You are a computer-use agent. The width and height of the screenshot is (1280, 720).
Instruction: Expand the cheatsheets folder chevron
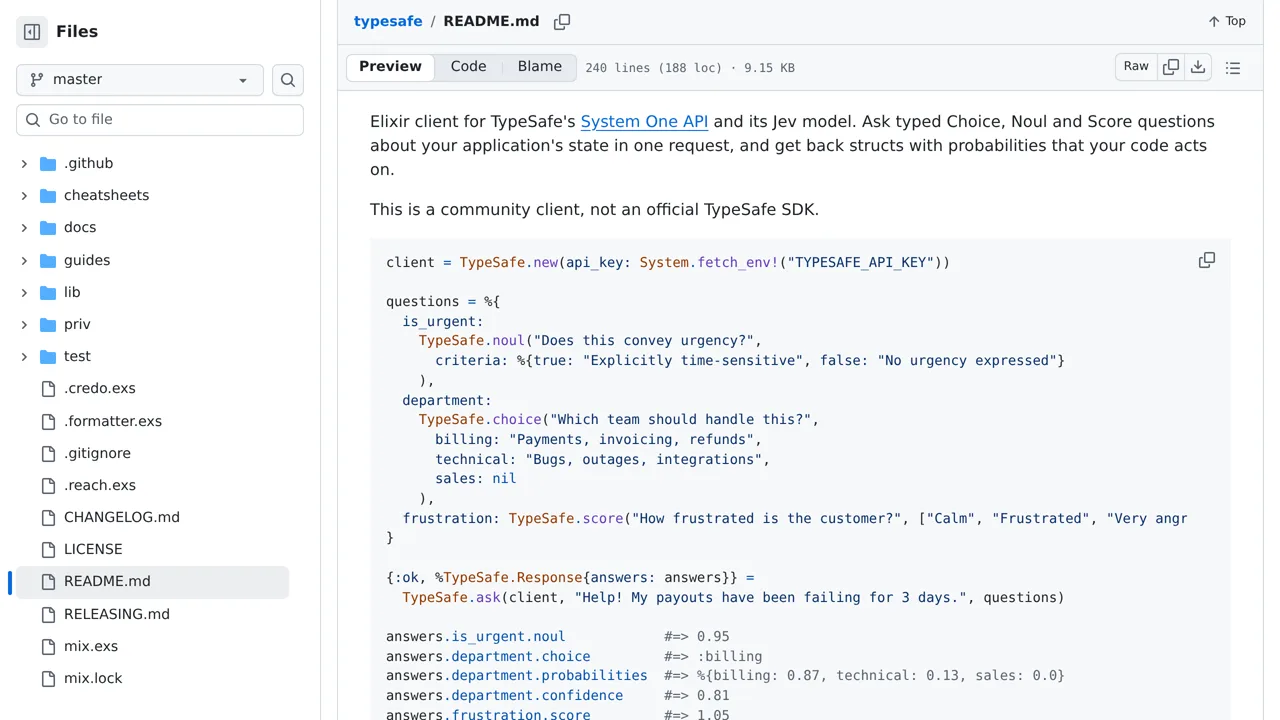[x=24, y=196]
